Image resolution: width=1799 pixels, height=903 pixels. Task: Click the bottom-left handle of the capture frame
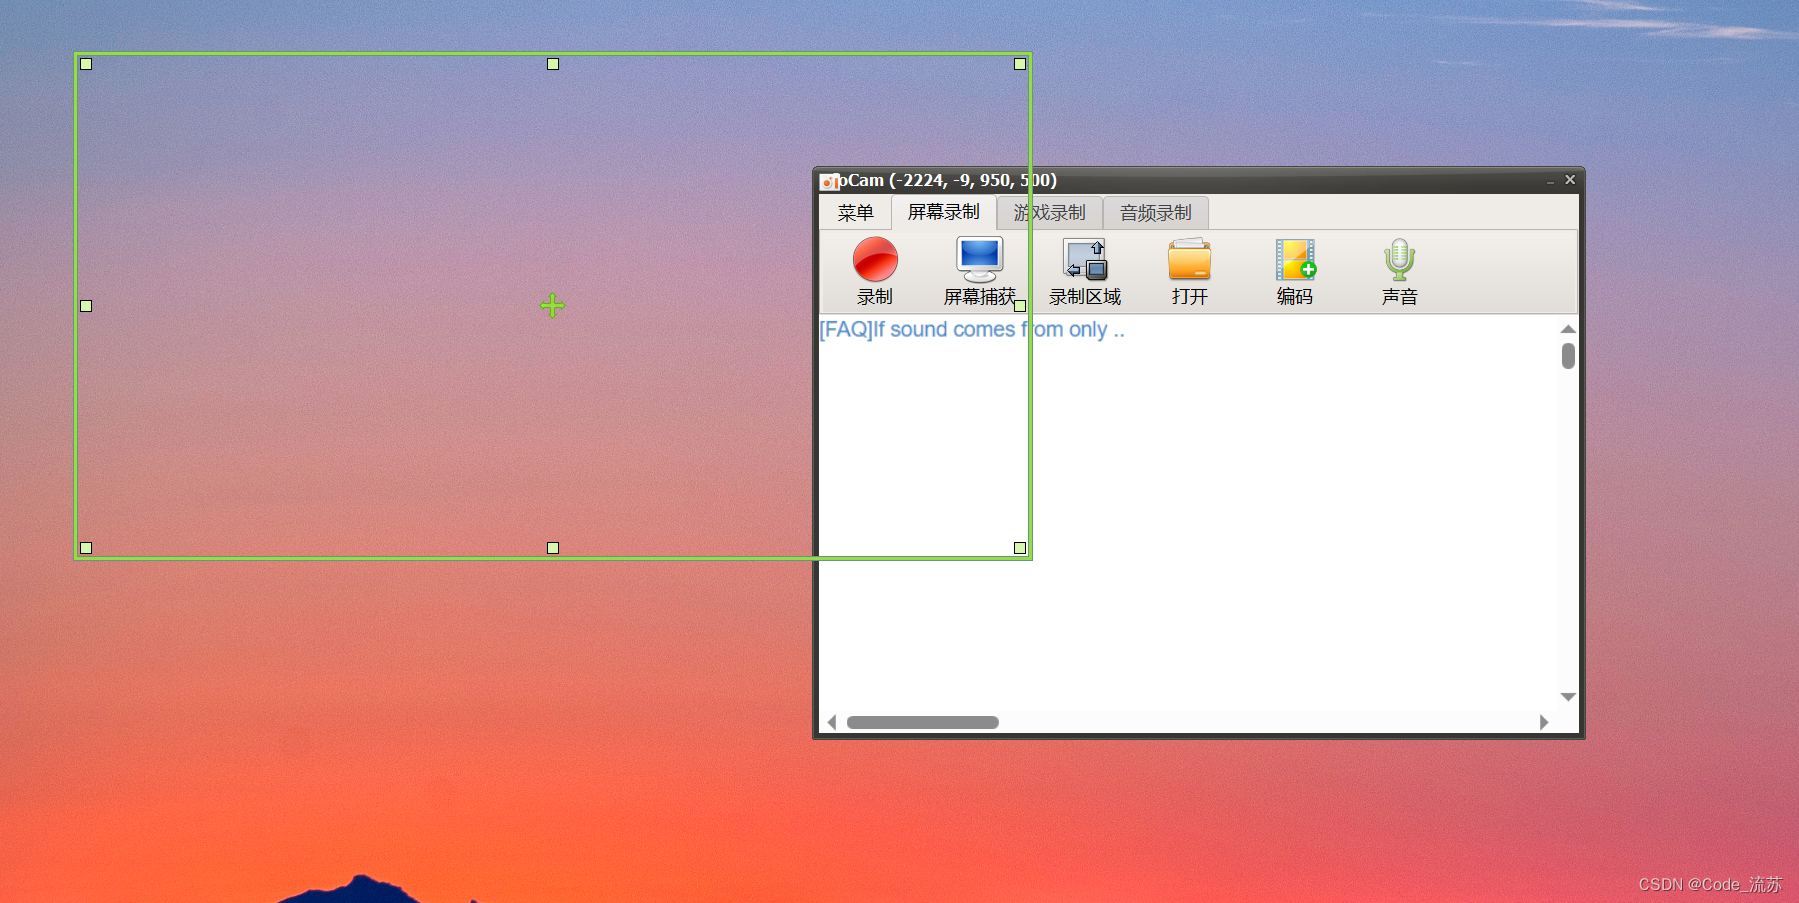(x=86, y=548)
